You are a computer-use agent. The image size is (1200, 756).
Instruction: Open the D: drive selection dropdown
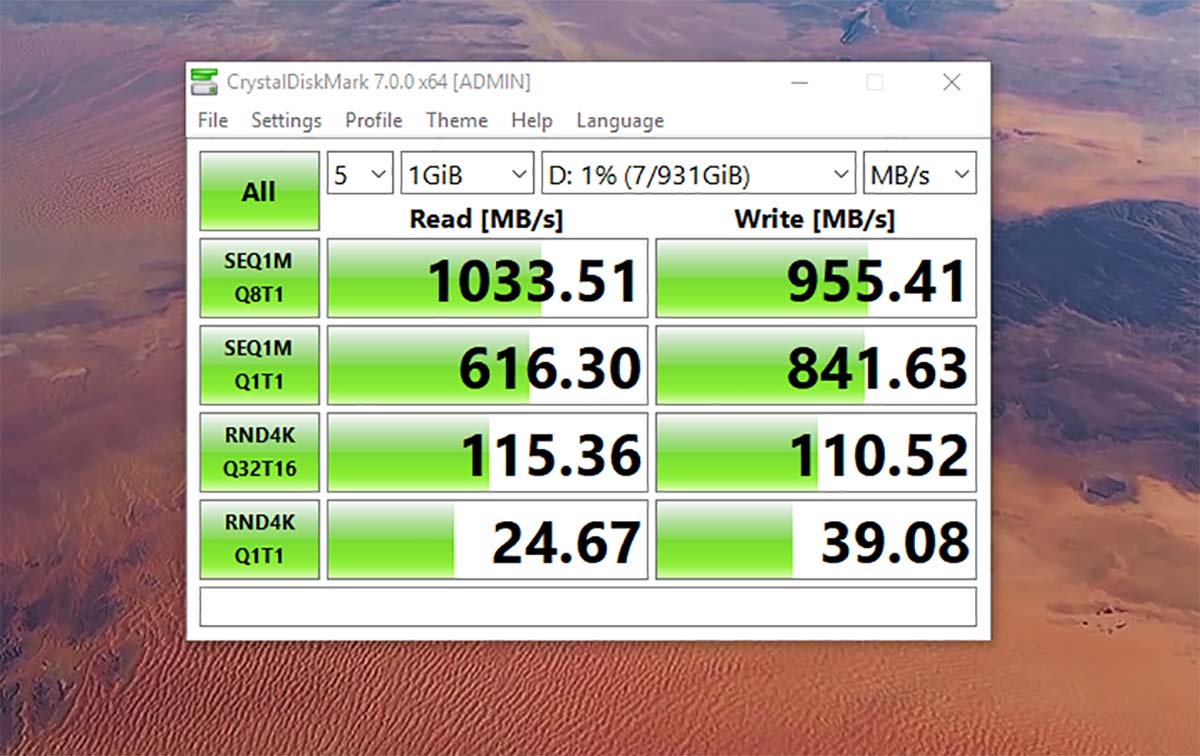(x=697, y=176)
